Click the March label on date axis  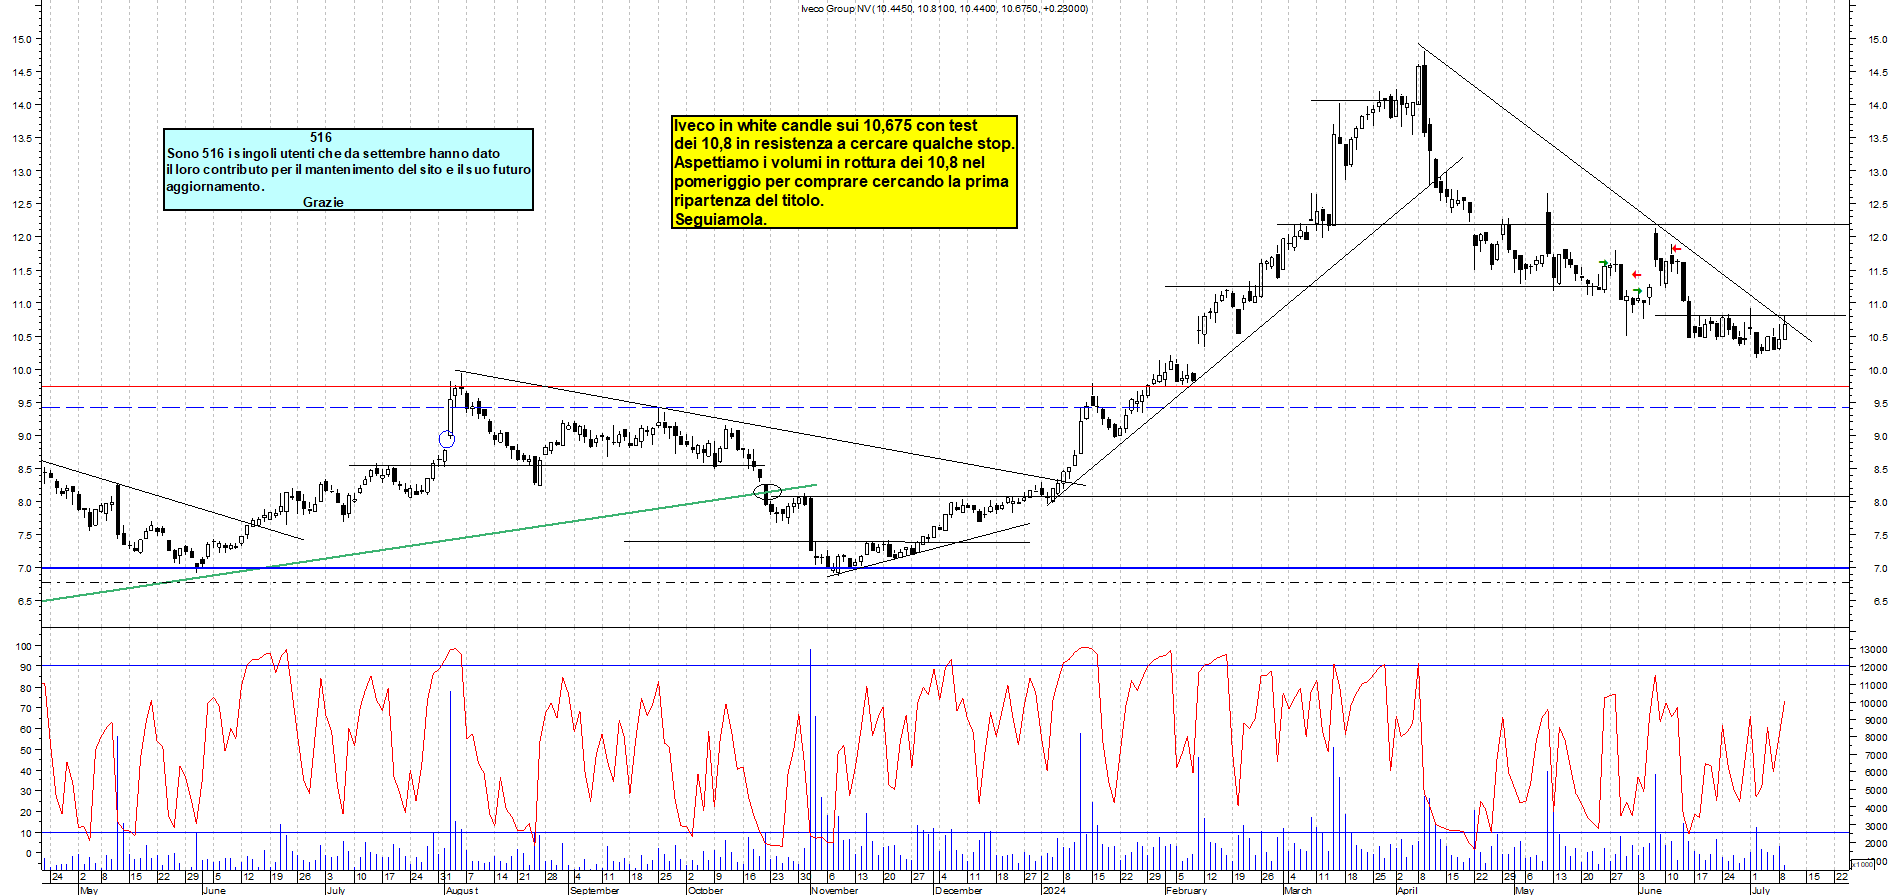click(x=1298, y=890)
